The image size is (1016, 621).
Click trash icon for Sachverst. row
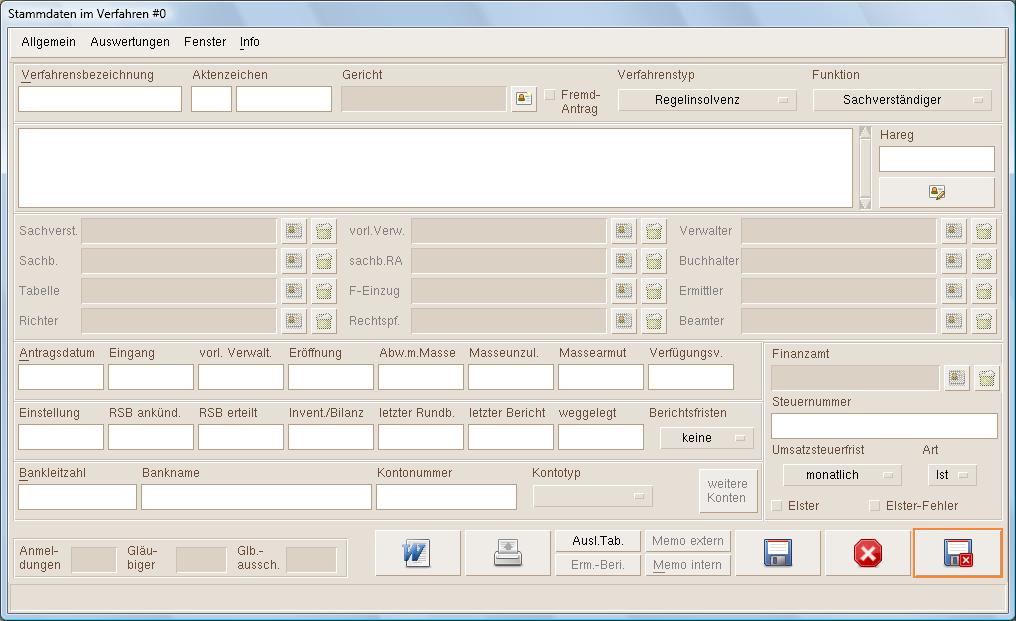pyautogui.click(x=324, y=230)
